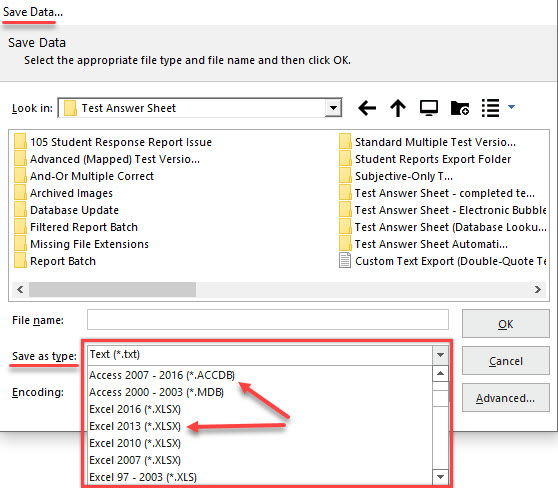Image resolution: width=558 pixels, height=488 pixels.
Task: Pick Access 2000 - 2003 (*.MDB) type
Action: pyautogui.click(x=156, y=392)
